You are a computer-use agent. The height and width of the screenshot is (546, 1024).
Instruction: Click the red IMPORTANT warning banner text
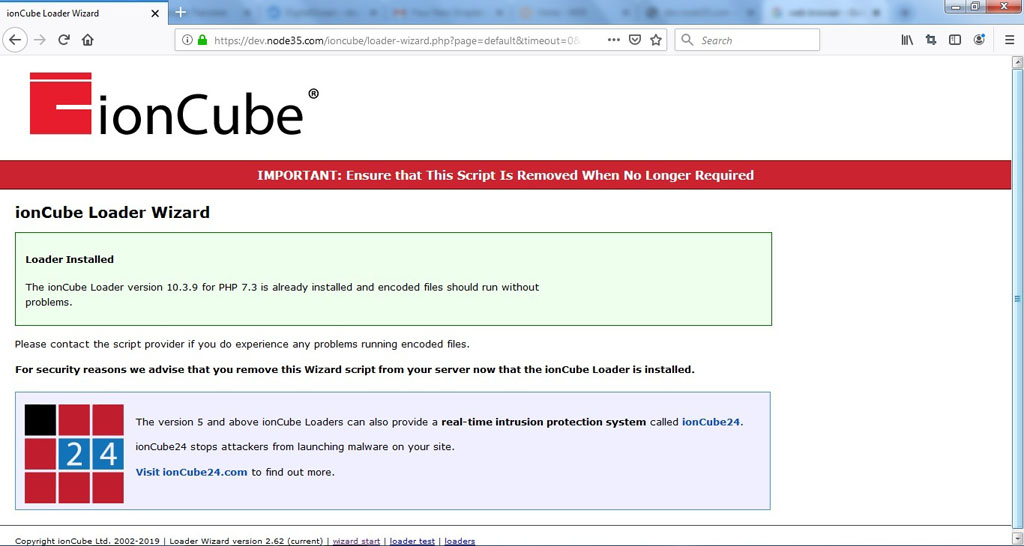[x=505, y=175]
